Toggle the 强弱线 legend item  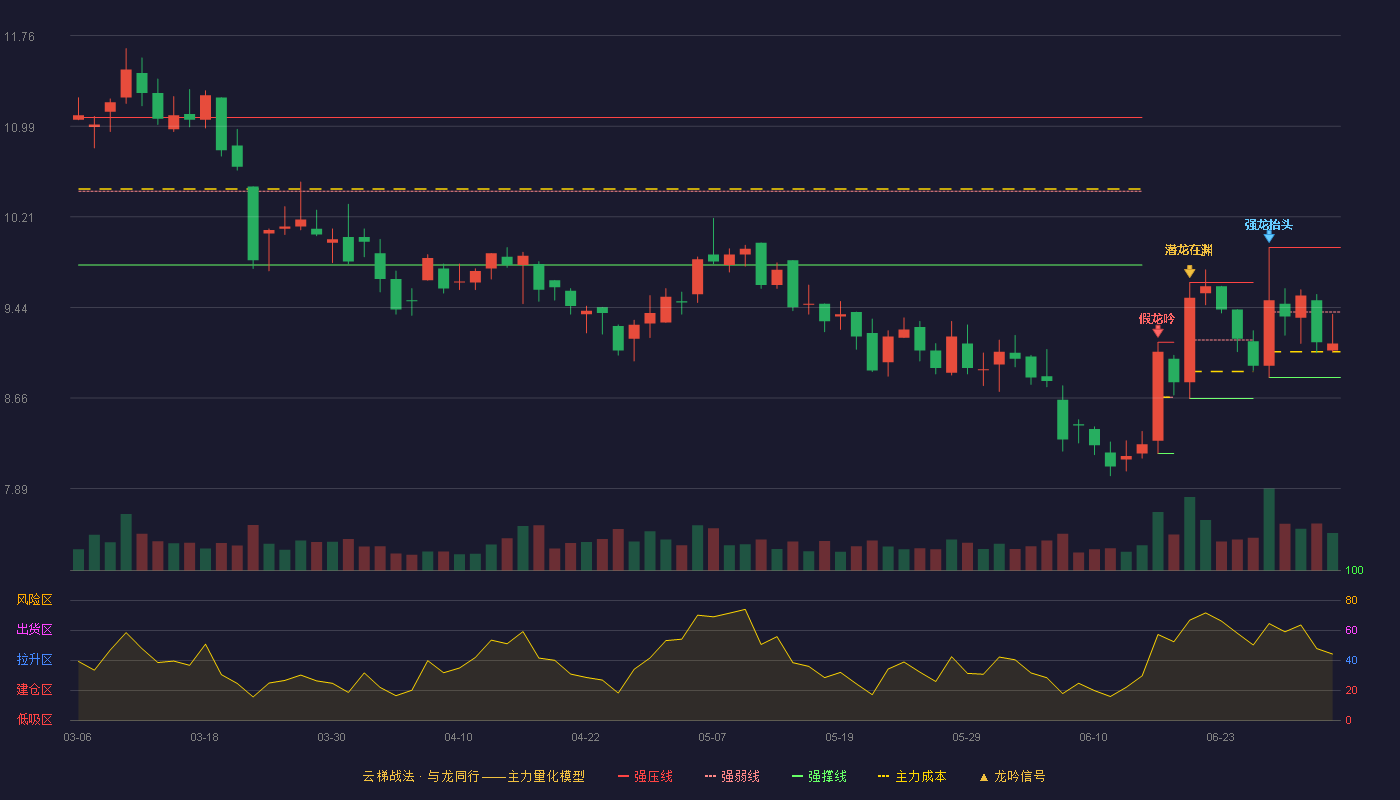[x=732, y=776]
